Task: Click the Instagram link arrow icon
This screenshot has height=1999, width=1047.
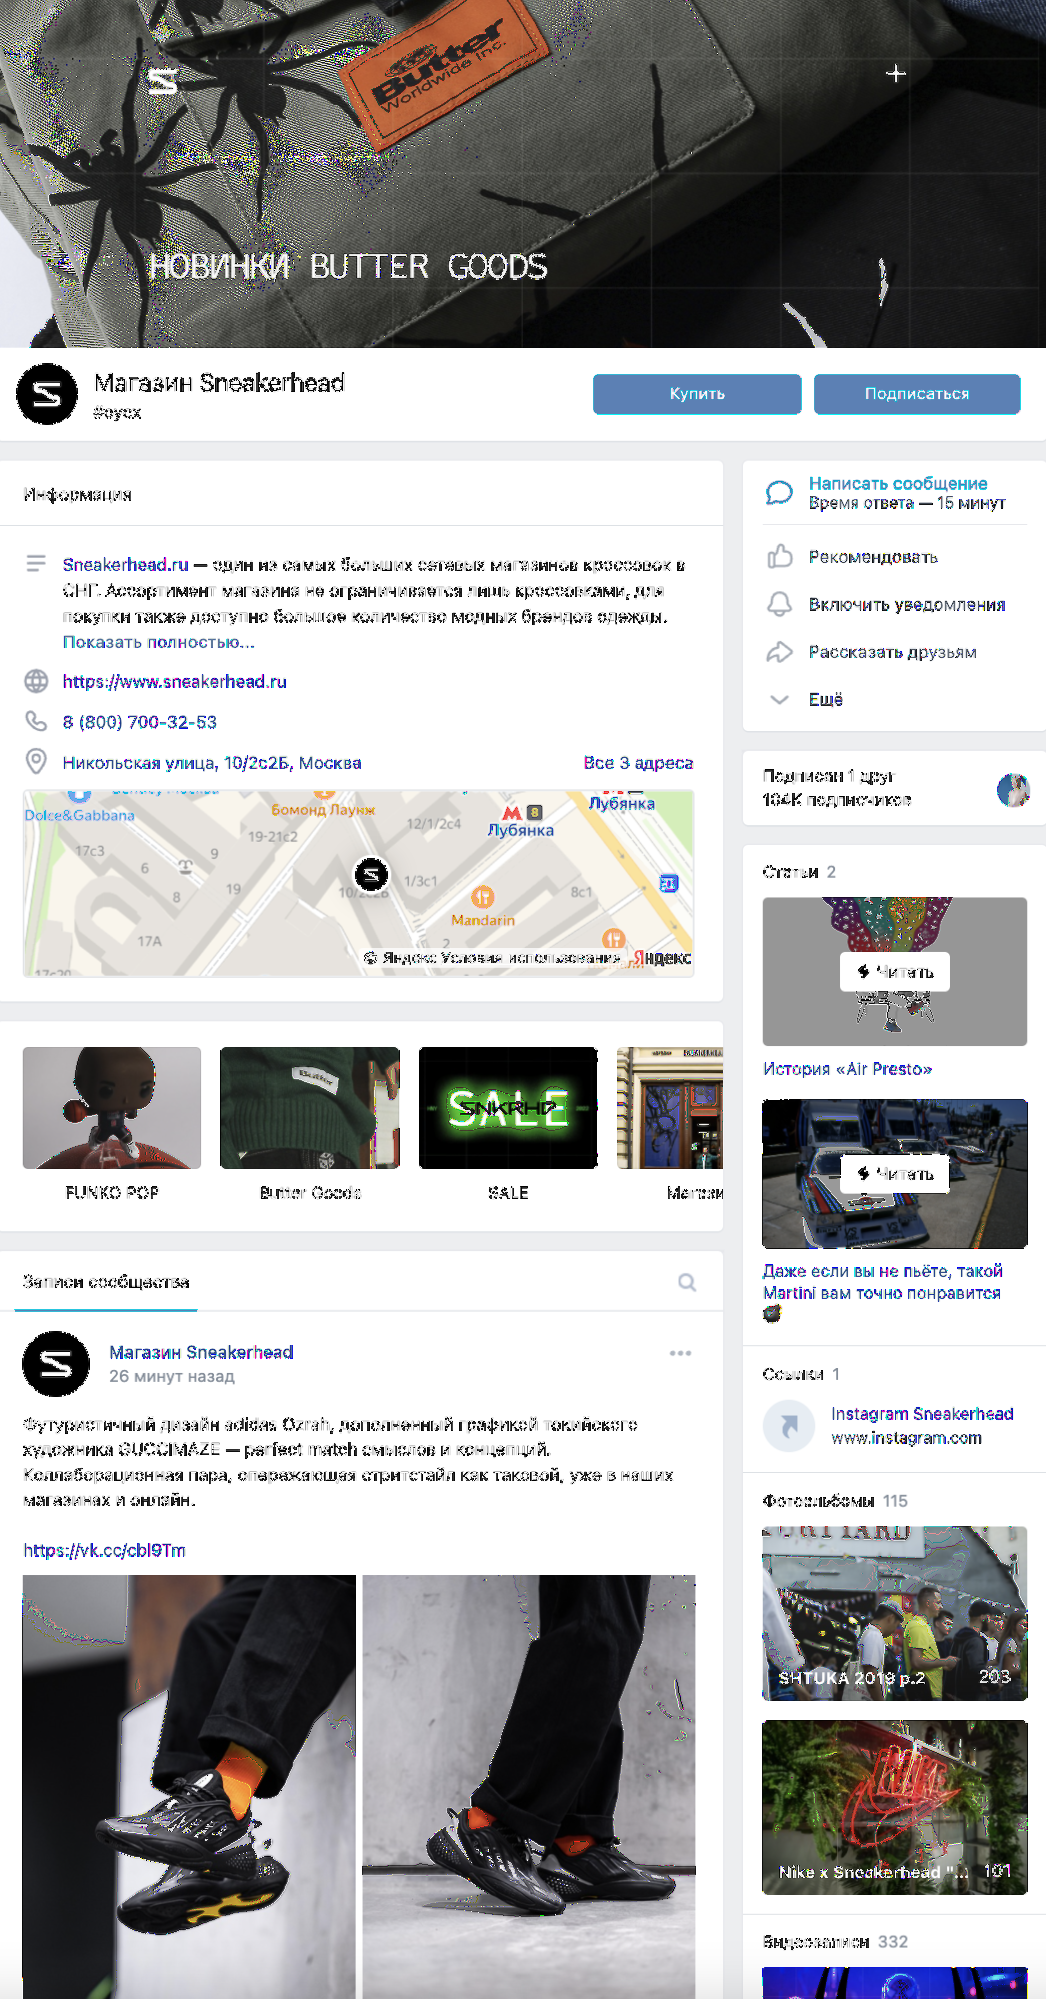Action: tap(789, 1426)
